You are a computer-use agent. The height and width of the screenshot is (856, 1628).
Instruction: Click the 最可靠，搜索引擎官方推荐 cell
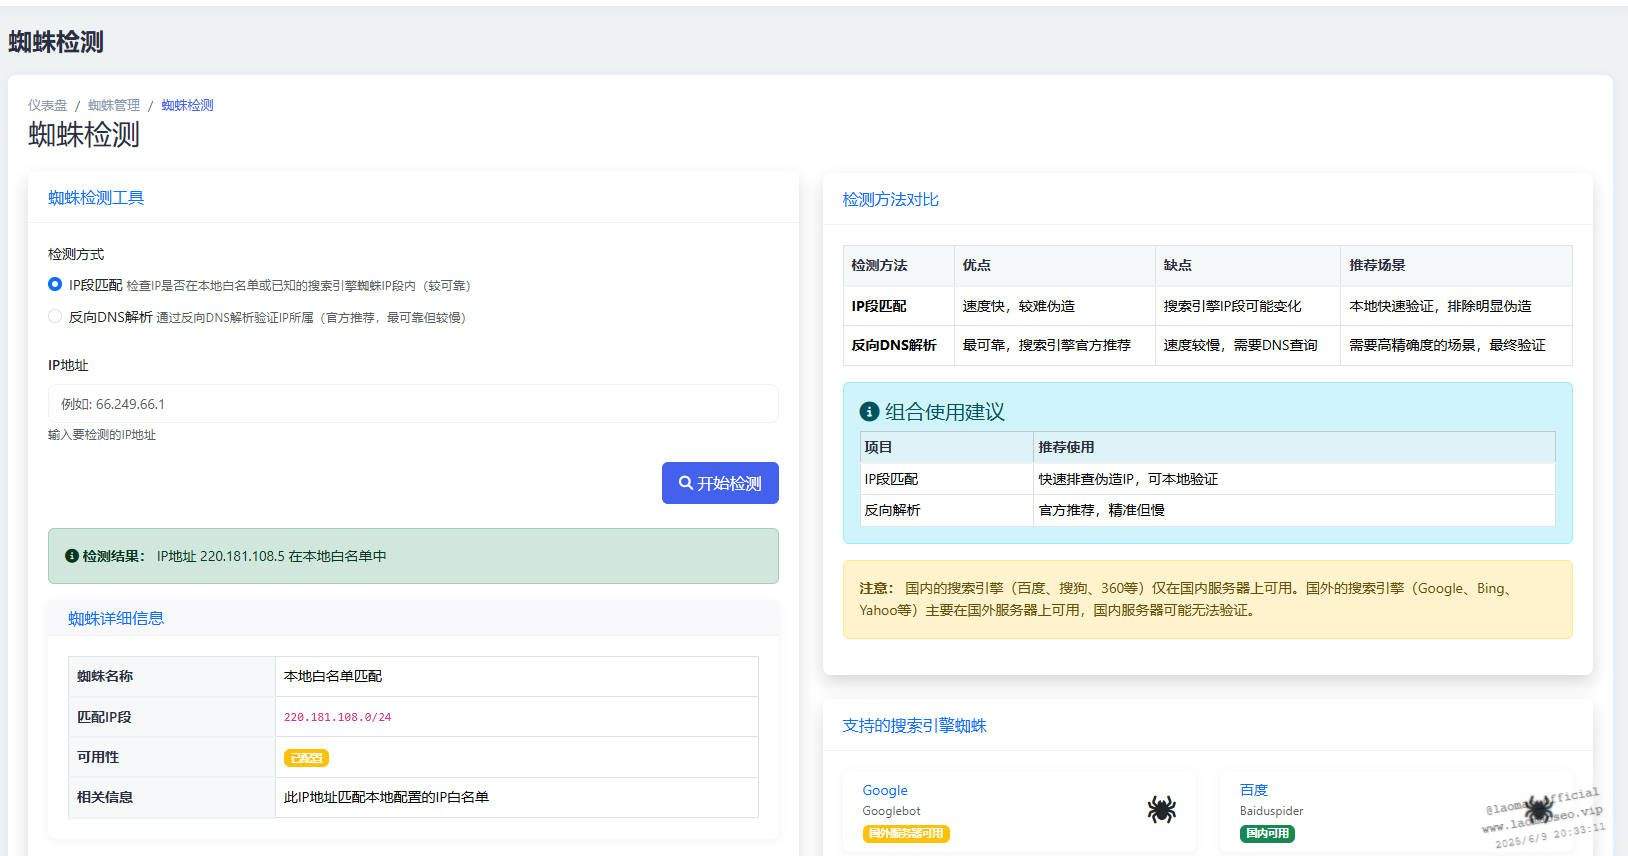1055,345
